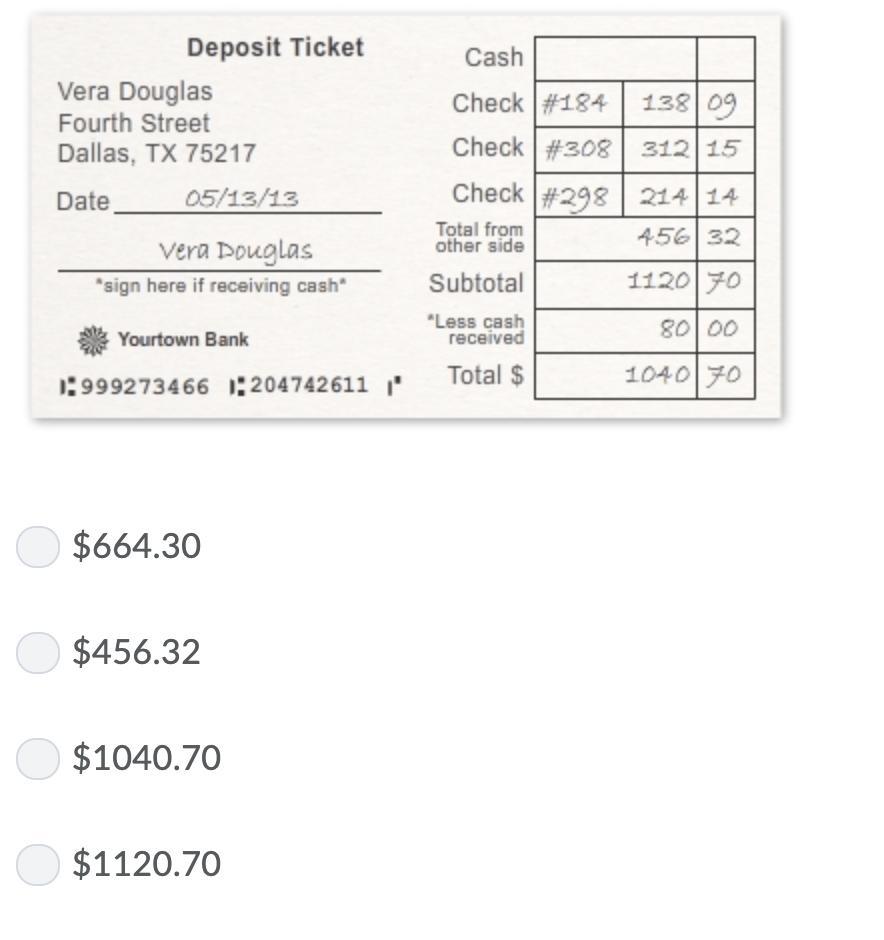The height and width of the screenshot is (940, 884).
Task: Click the $664.30 answer text label
Action: [x=137, y=546]
